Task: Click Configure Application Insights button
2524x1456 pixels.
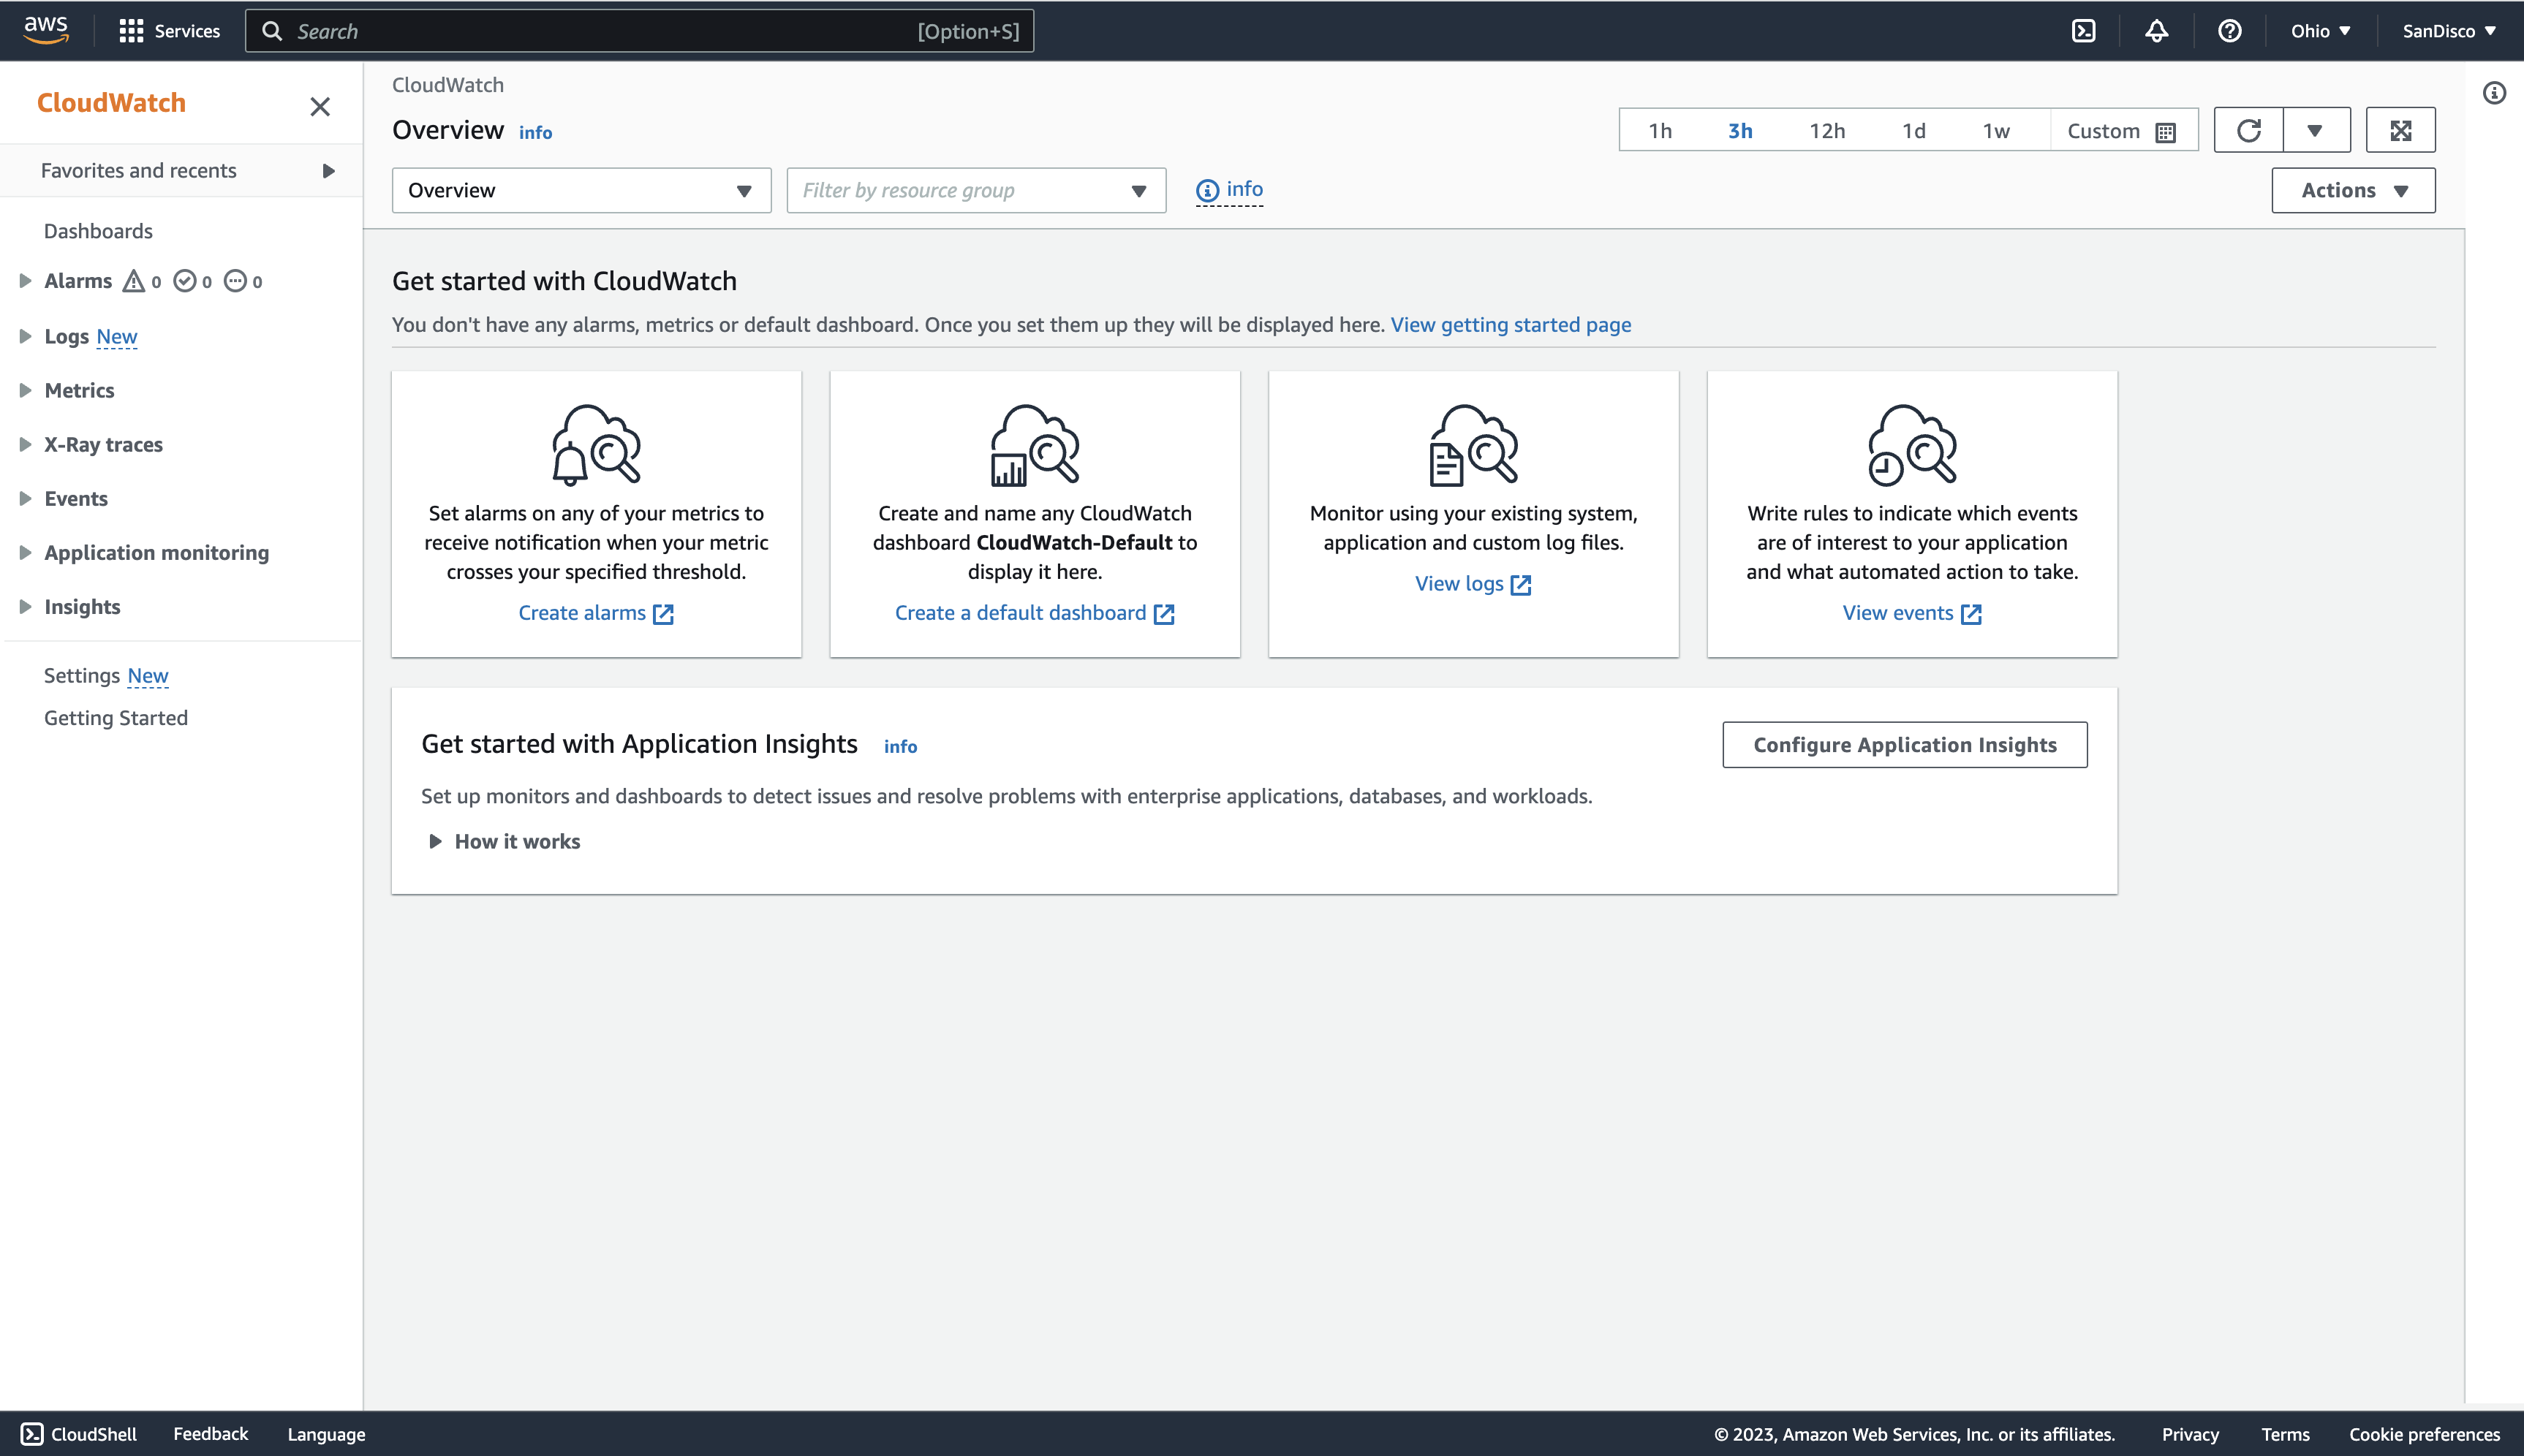Action: 1904,745
